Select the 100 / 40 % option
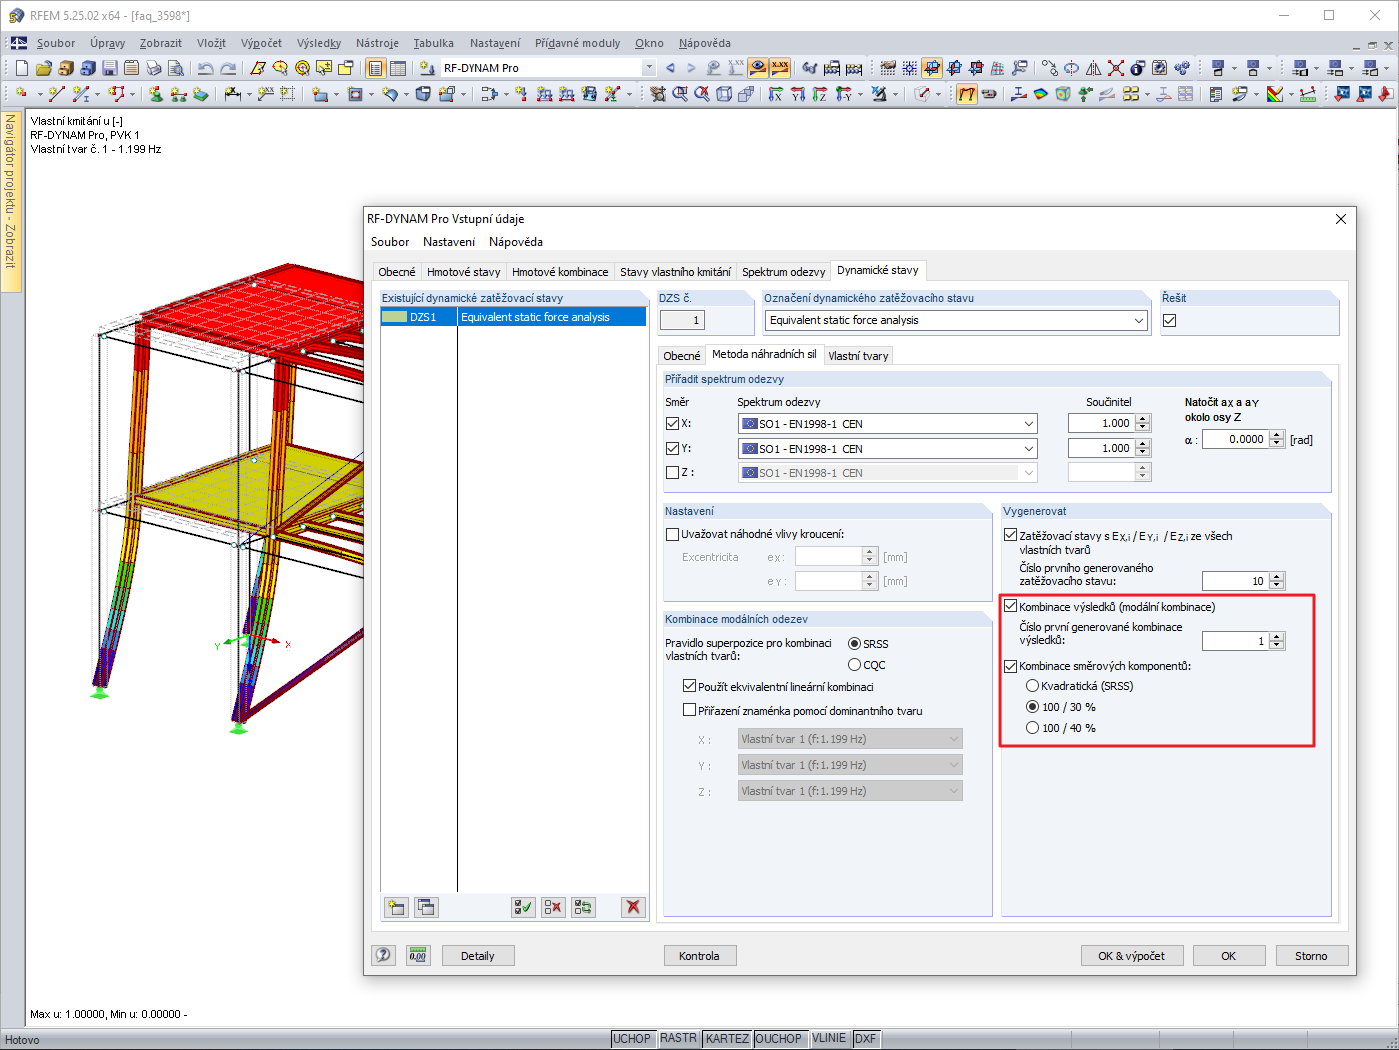The height and width of the screenshot is (1050, 1399). coord(1032,727)
